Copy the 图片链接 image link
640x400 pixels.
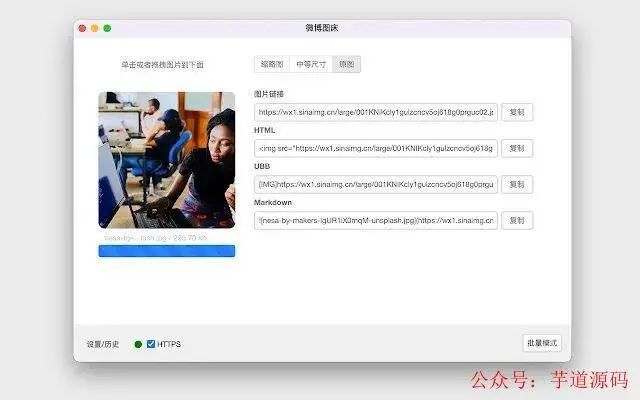[517, 112]
